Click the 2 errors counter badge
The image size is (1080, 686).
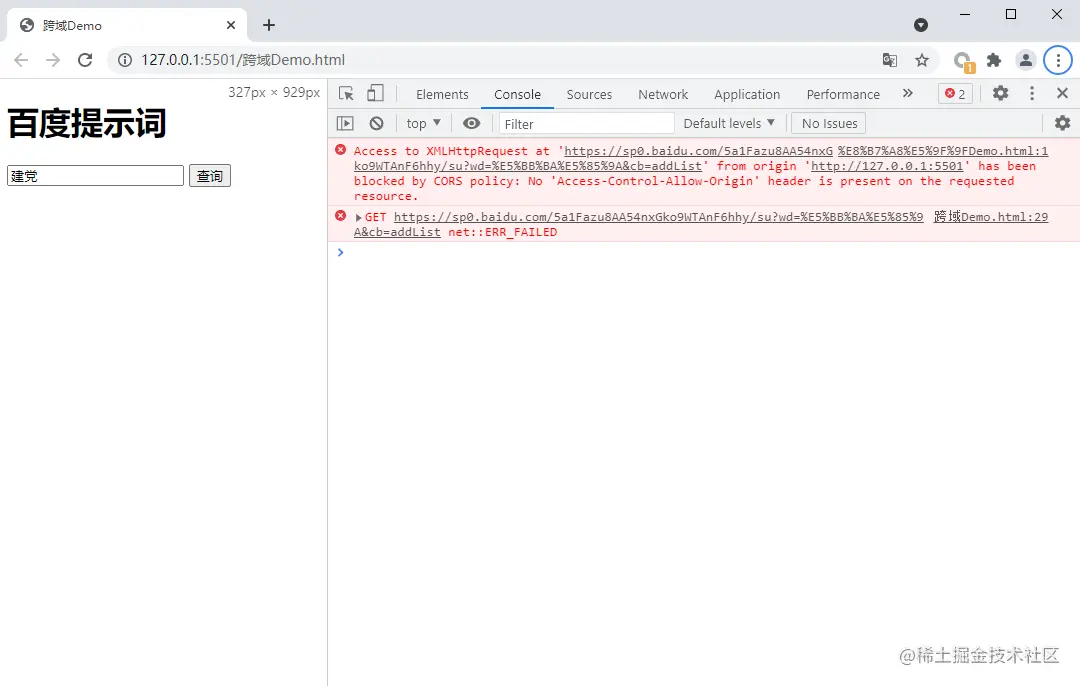pyautogui.click(x=955, y=94)
